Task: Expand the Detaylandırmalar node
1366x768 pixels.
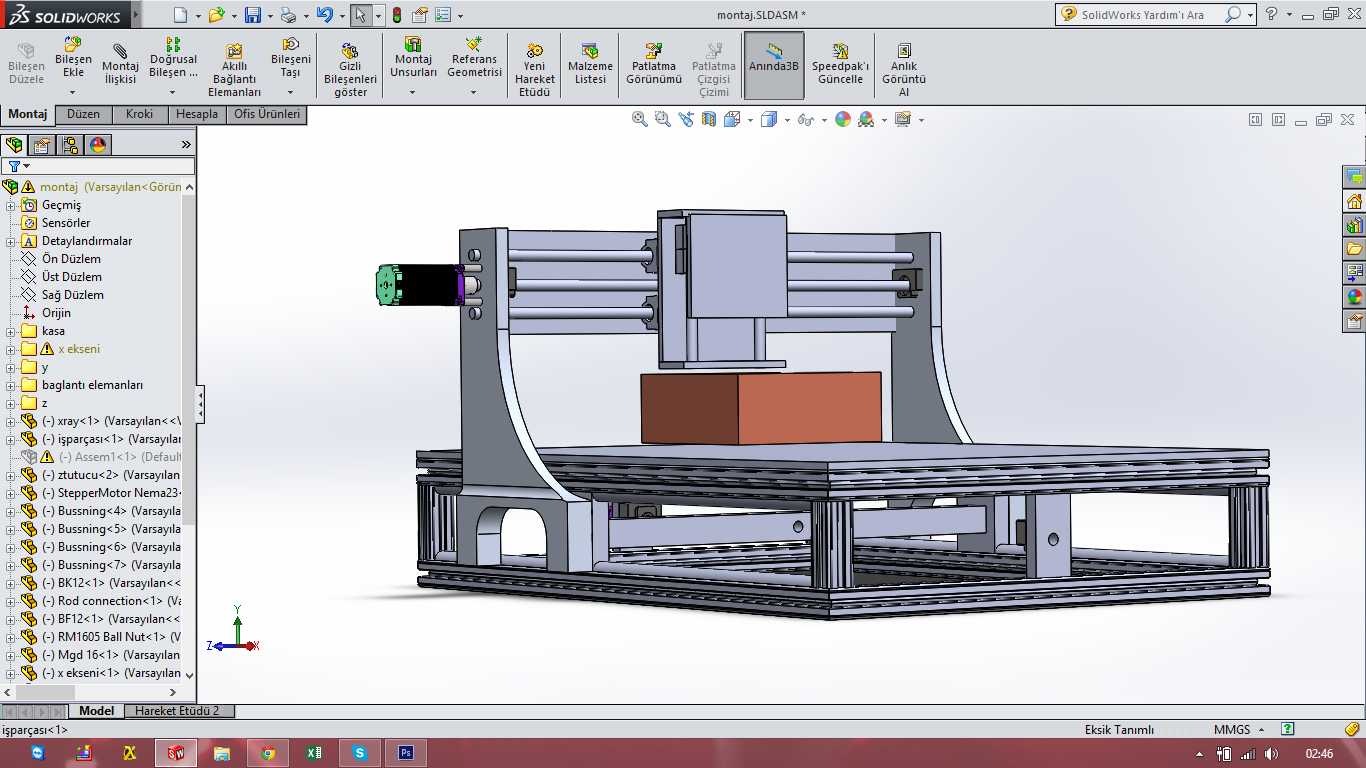Action: [x=11, y=241]
